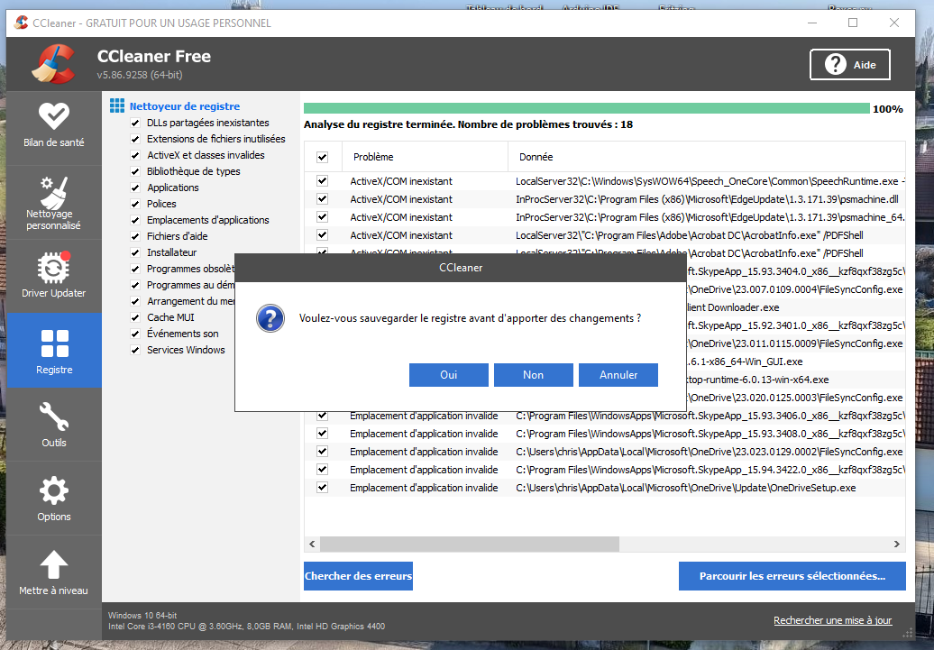Minimize the CCleaner window

[812, 23]
